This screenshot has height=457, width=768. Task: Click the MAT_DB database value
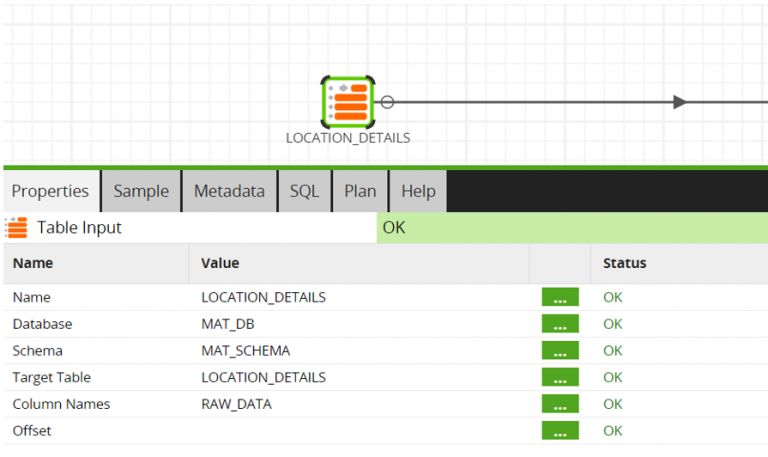[x=229, y=324]
